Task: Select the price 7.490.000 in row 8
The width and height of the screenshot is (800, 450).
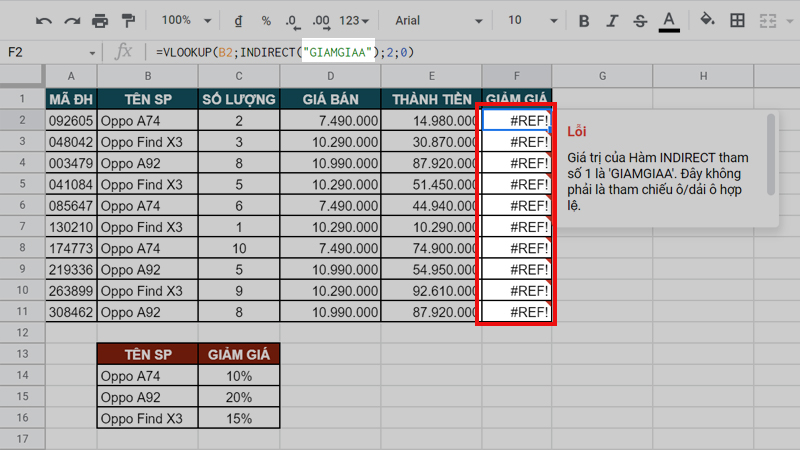Action: 330,248
